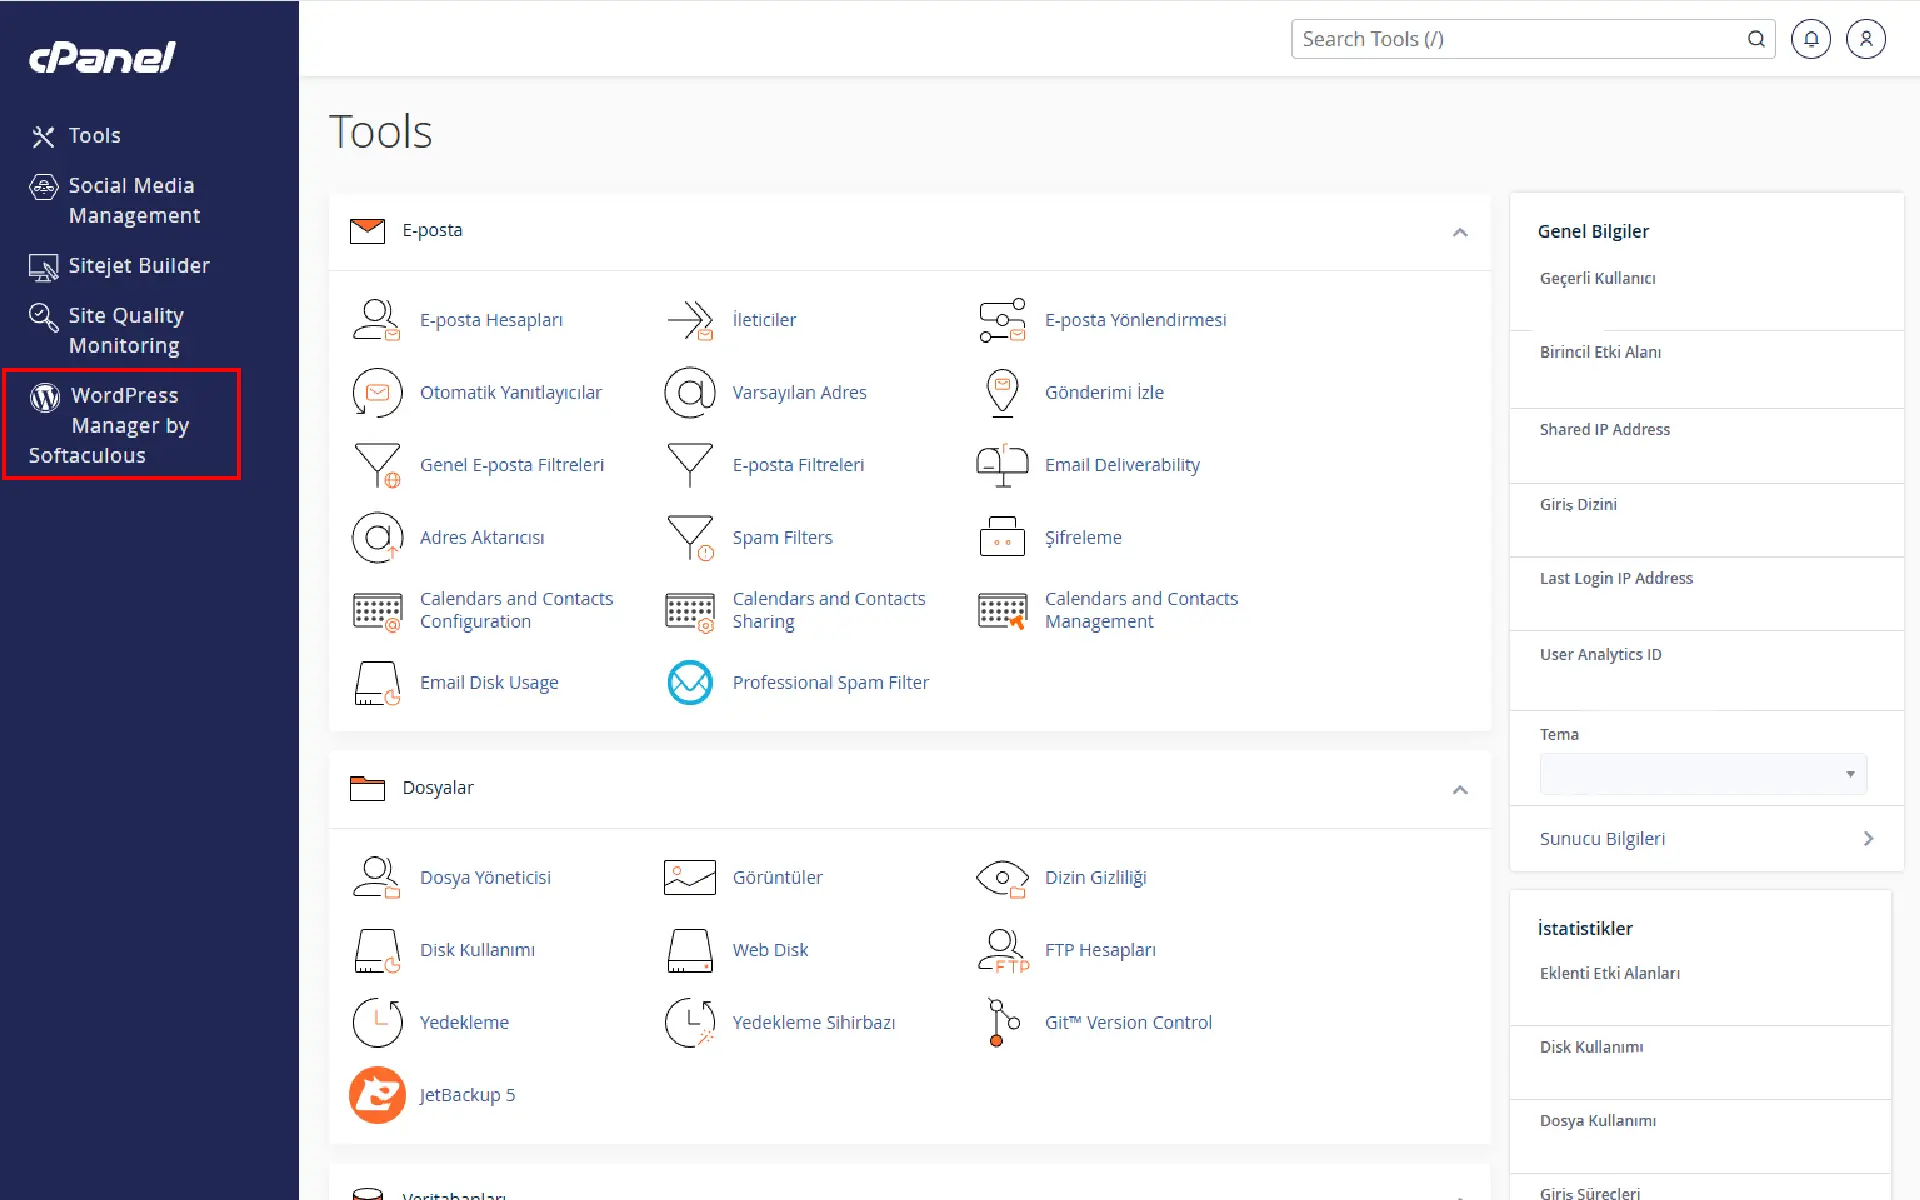The height and width of the screenshot is (1200, 1920).
Task: Select the Otomatik Yanıtlayıcılar icon
Action: (x=377, y=392)
